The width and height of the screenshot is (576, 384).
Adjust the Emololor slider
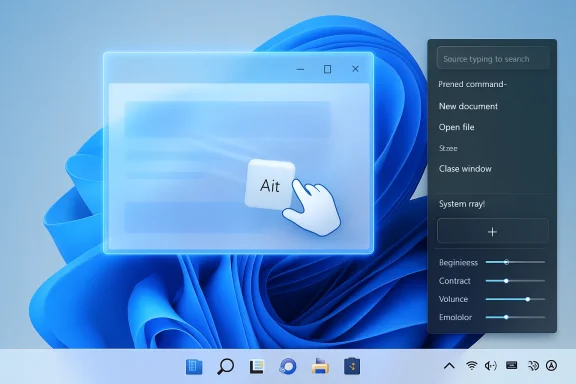point(515,317)
